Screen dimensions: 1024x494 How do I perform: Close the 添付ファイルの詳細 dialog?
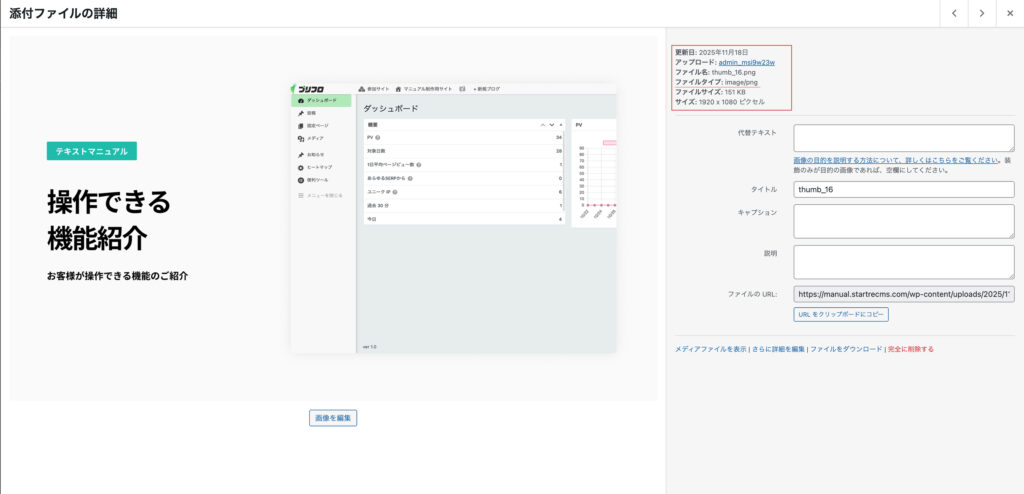point(1009,13)
